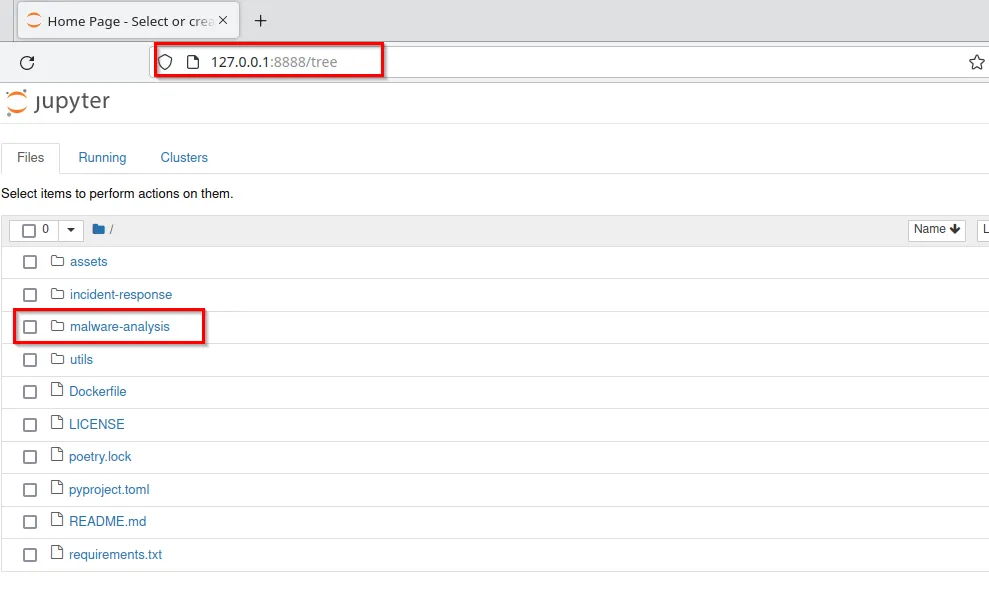989x592 pixels.
Task: Open the Clusters tab
Action: pyautogui.click(x=184, y=158)
